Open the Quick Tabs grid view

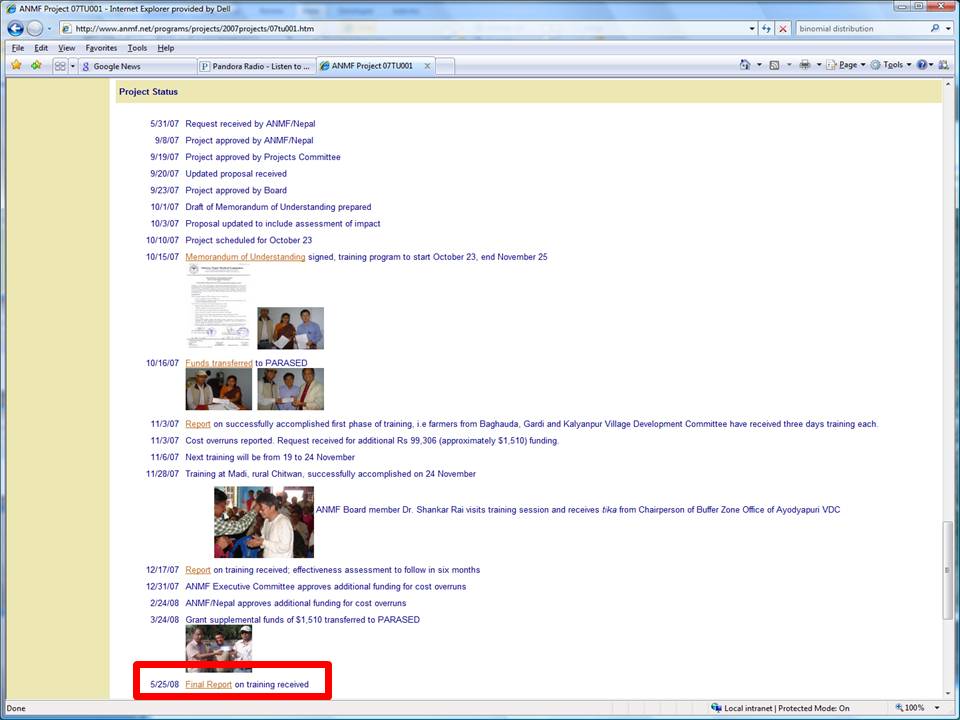60,66
